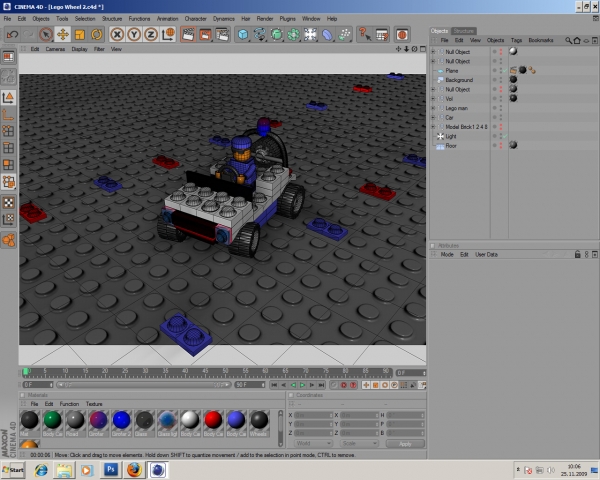Open the World coordinate dropdown

tap(313, 444)
